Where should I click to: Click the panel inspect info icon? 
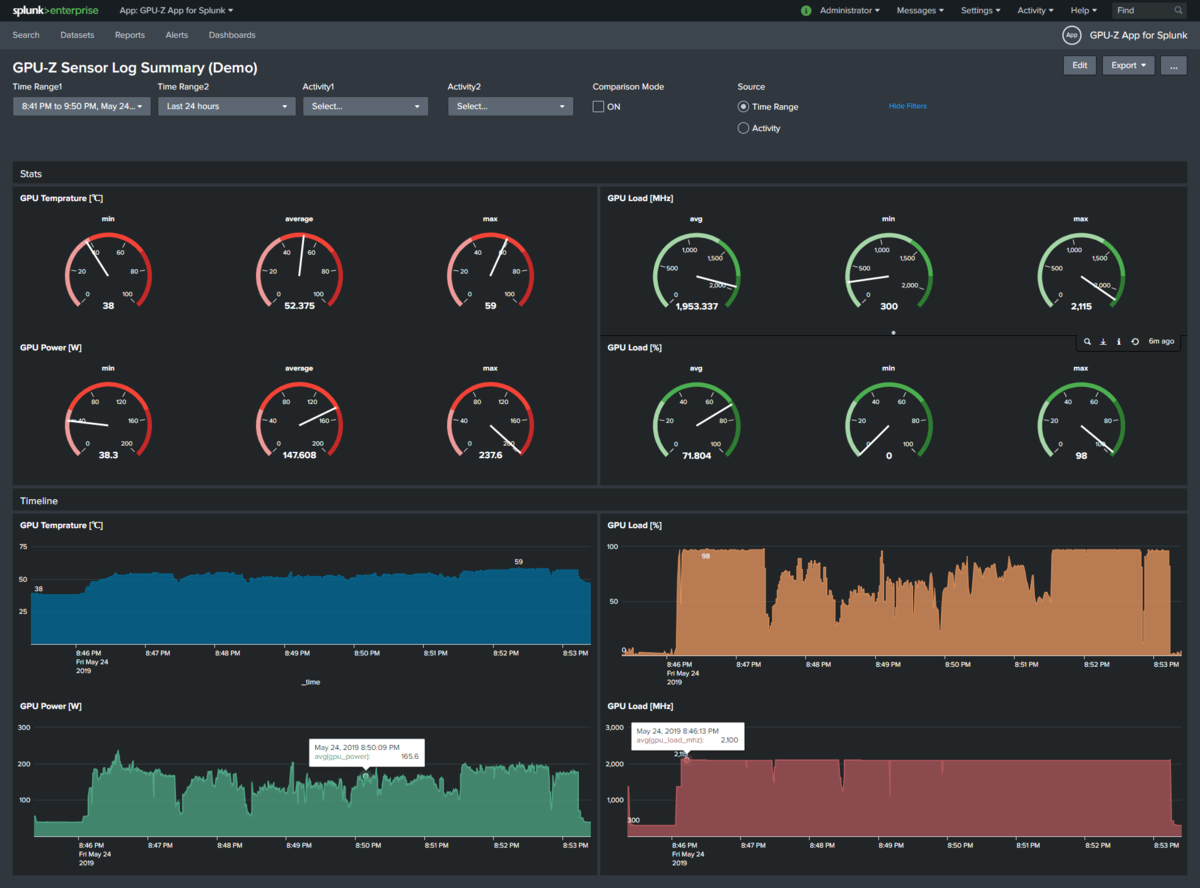click(x=1119, y=342)
